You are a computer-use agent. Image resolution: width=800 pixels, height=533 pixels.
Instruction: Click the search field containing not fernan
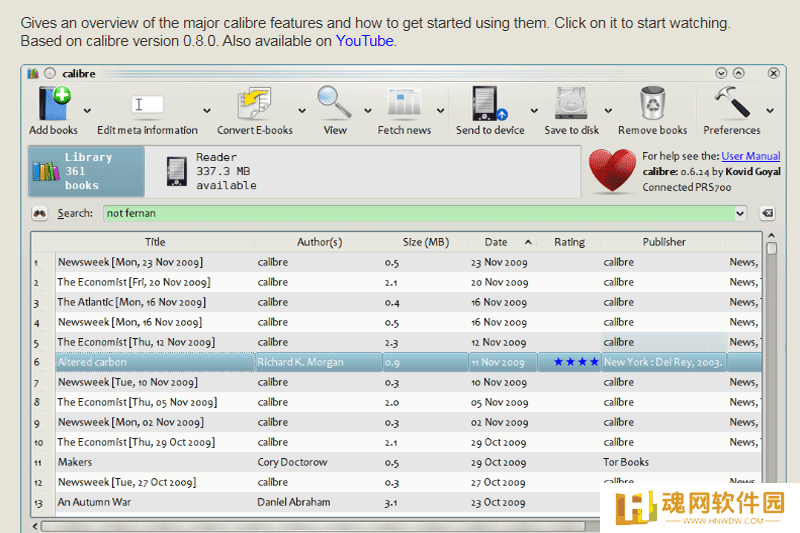click(x=418, y=213)
